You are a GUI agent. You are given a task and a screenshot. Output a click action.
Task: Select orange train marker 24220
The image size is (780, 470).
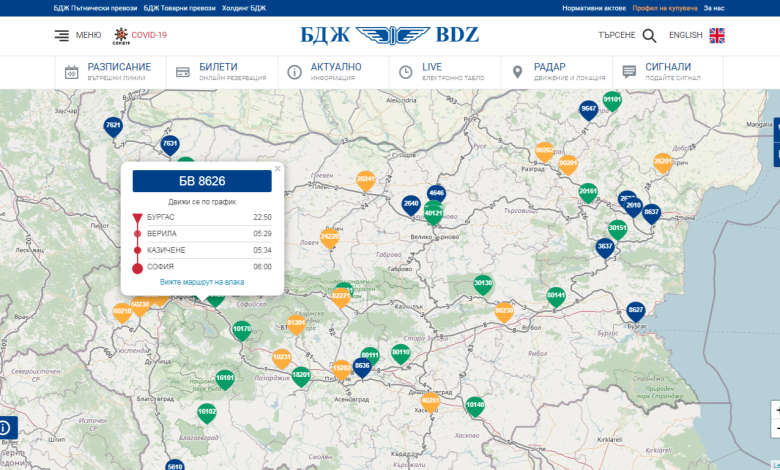coord(329,238)
